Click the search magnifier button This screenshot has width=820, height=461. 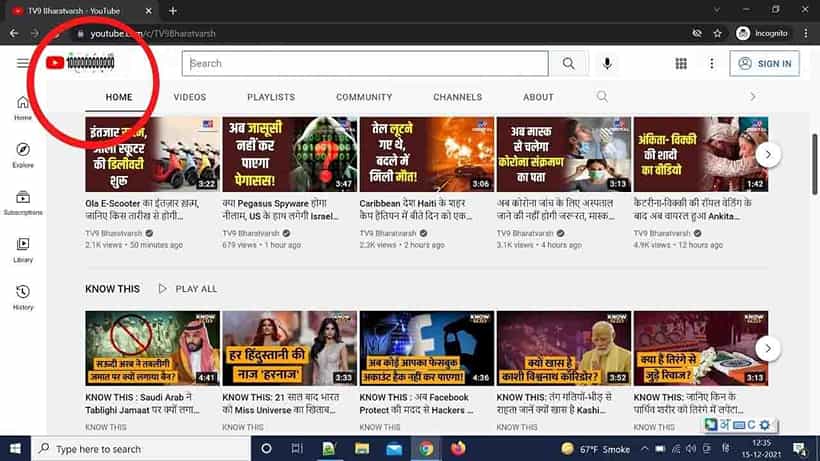(x=568, y=63)
